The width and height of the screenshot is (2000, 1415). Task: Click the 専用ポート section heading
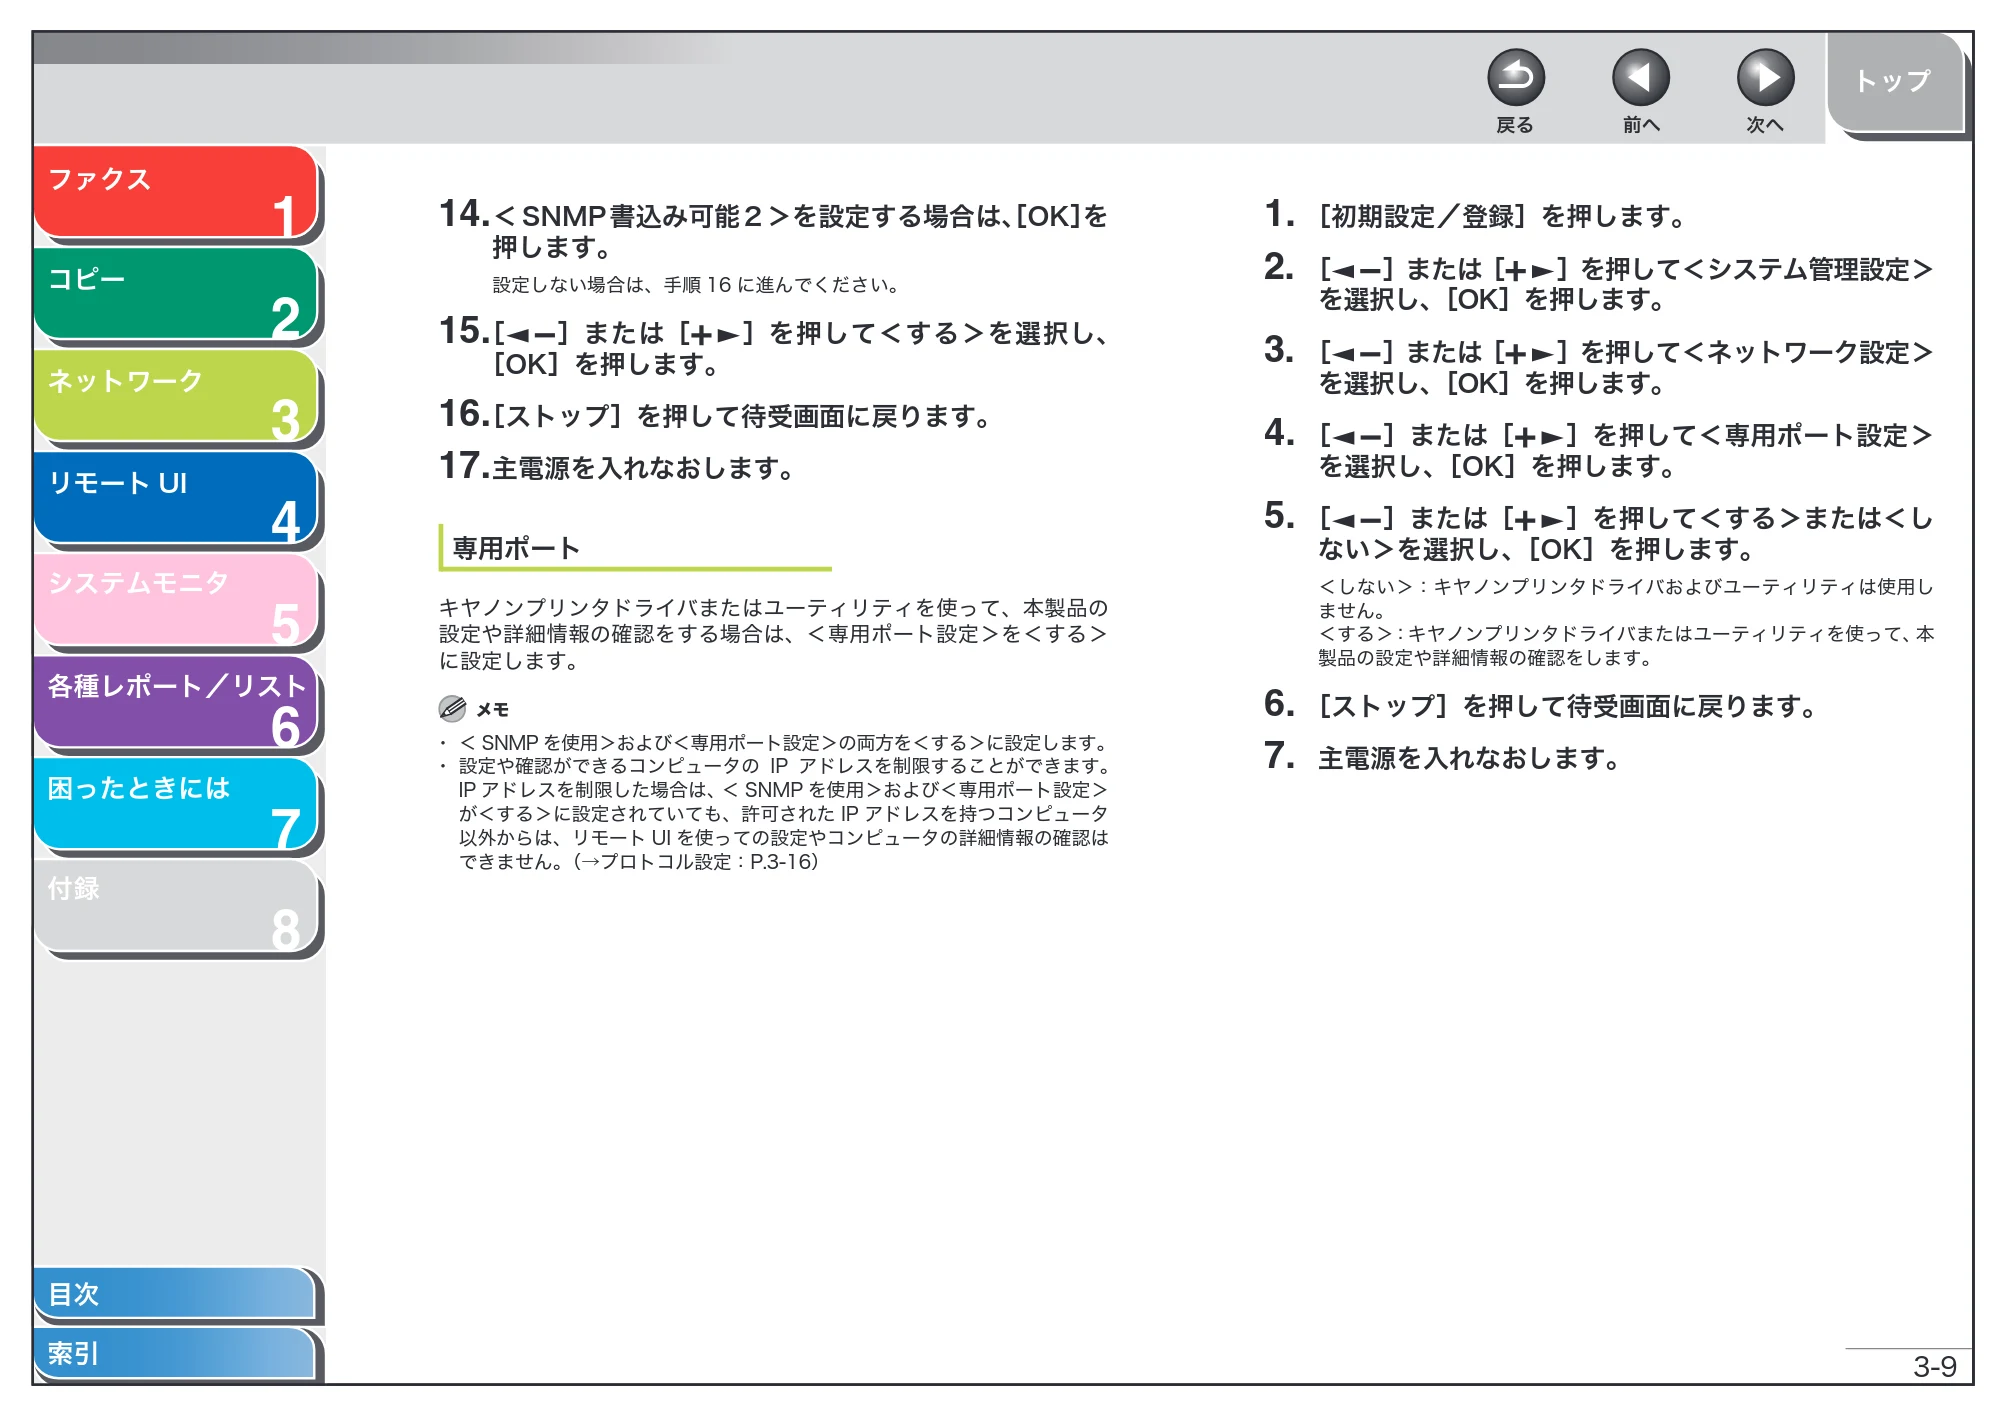[516, 548]
